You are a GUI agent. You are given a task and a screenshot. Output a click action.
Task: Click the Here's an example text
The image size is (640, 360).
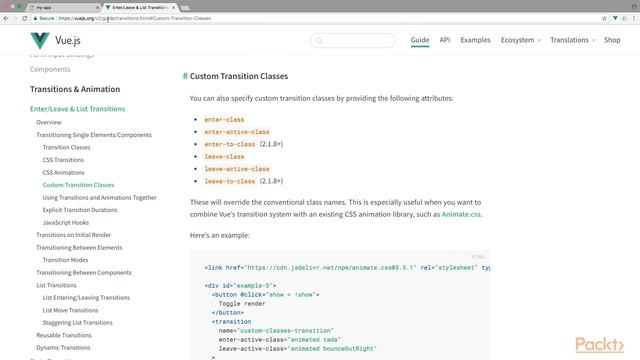[x=220, y=236]
